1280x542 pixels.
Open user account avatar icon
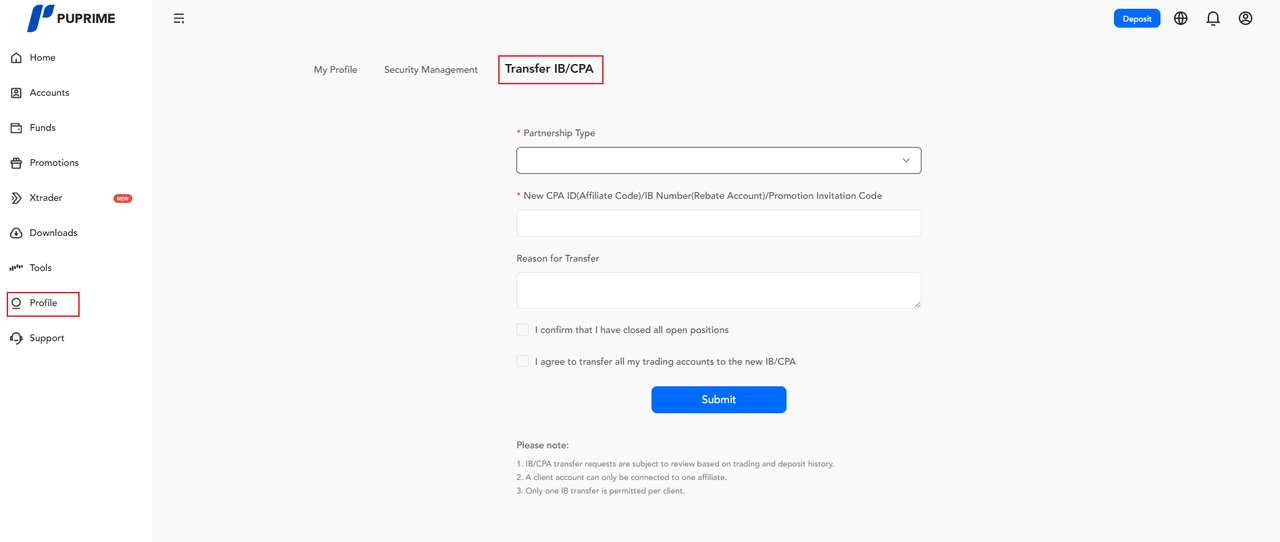1245,18
